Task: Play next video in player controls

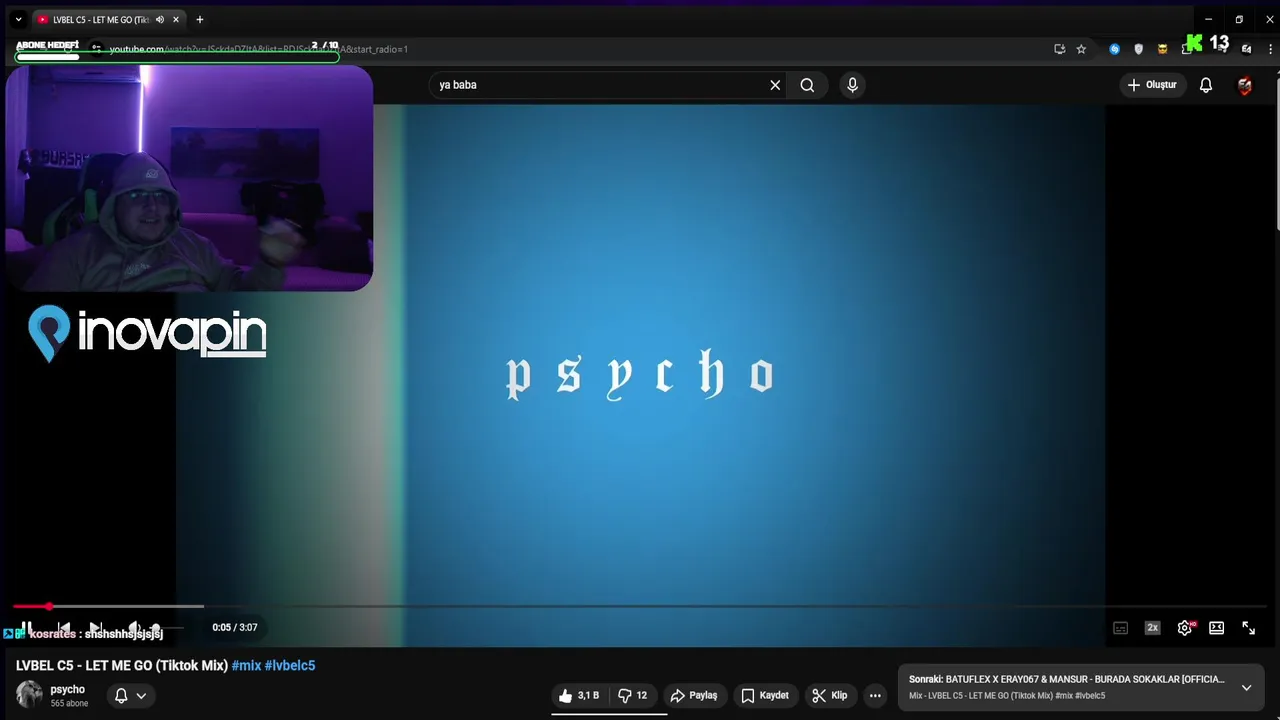Action: 96,628
